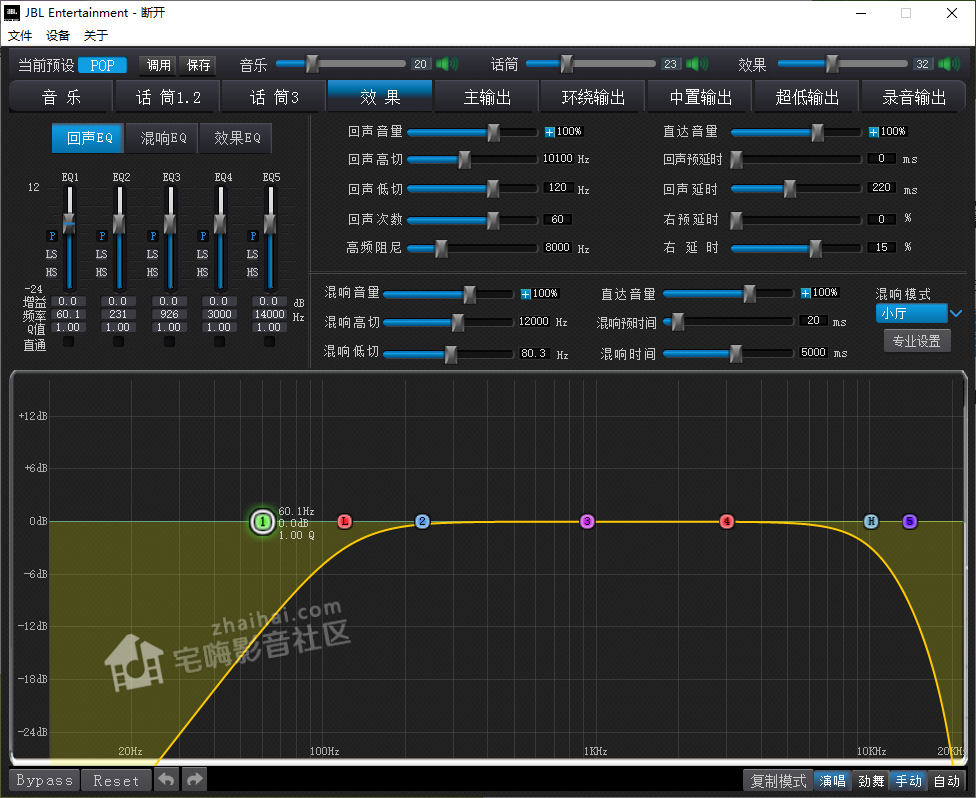Click the 音乐 master volume slider
This screenshot has width=976, height=798.
(340, 63)
